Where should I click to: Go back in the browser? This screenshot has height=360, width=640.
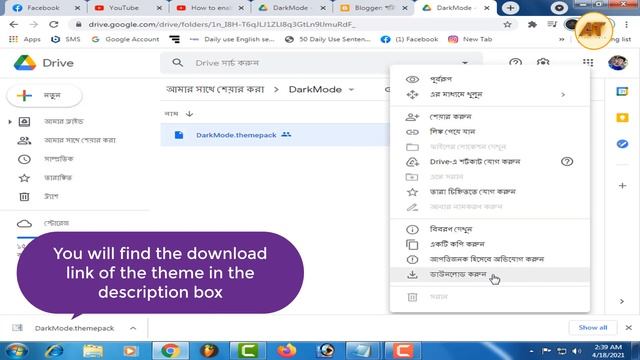point(14,24)
